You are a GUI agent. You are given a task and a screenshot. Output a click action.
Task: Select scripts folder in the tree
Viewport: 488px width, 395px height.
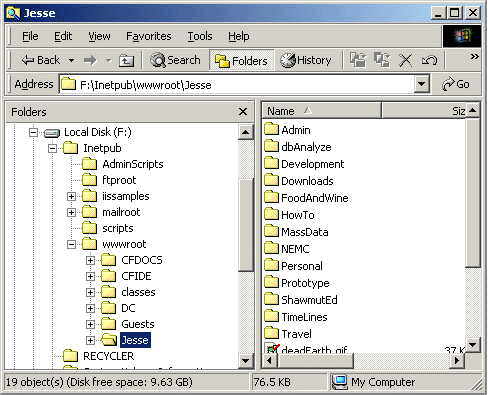pyautogui.click(x=118, y=228)
